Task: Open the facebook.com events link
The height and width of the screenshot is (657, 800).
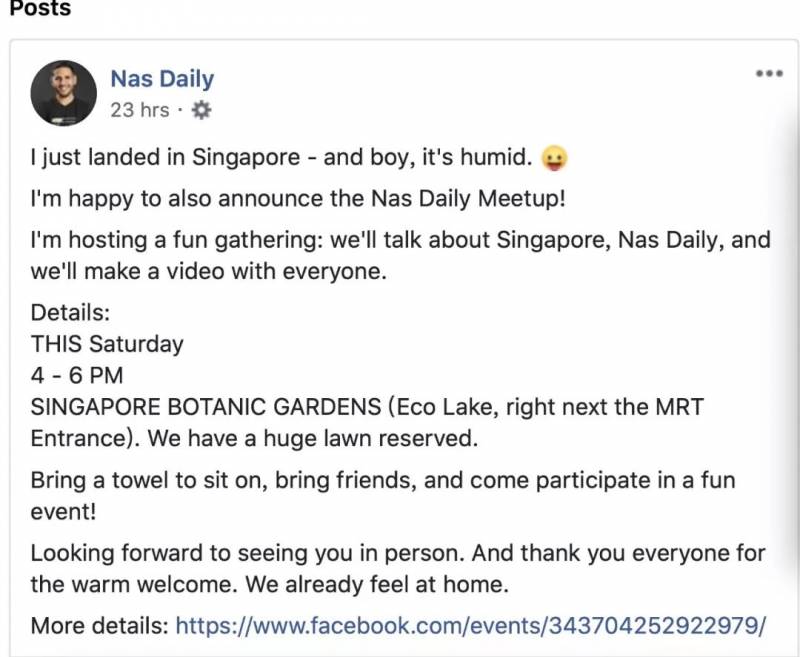Action: pos(471,626)
